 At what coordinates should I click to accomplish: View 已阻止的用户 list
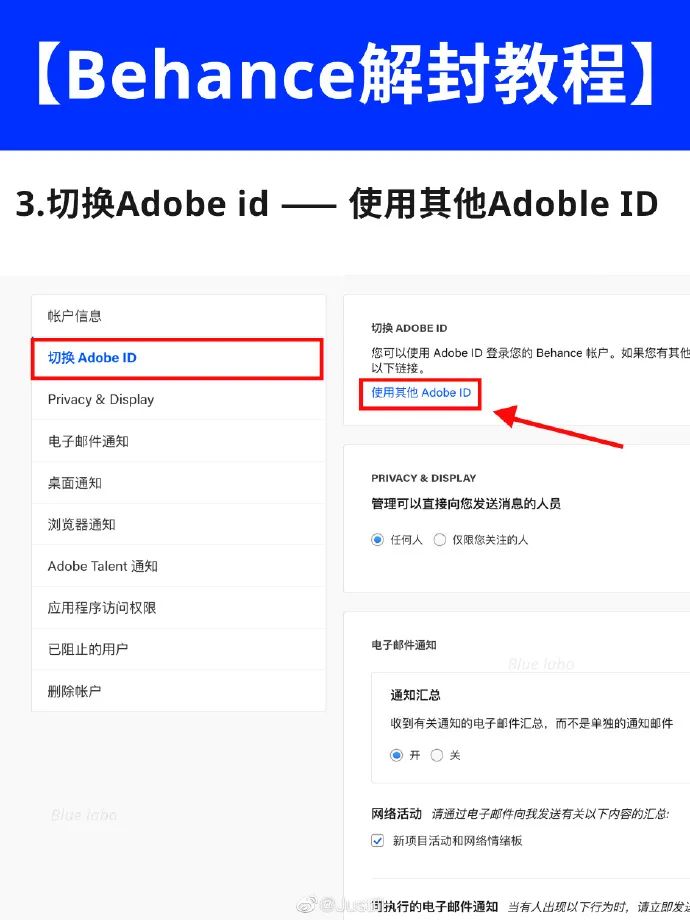(178, 650)
